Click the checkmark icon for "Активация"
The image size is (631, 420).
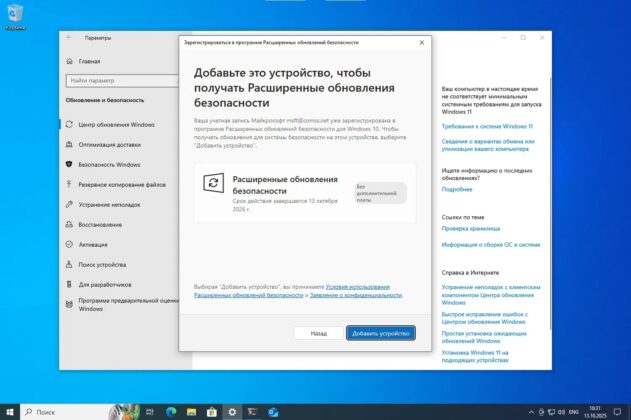69,244
